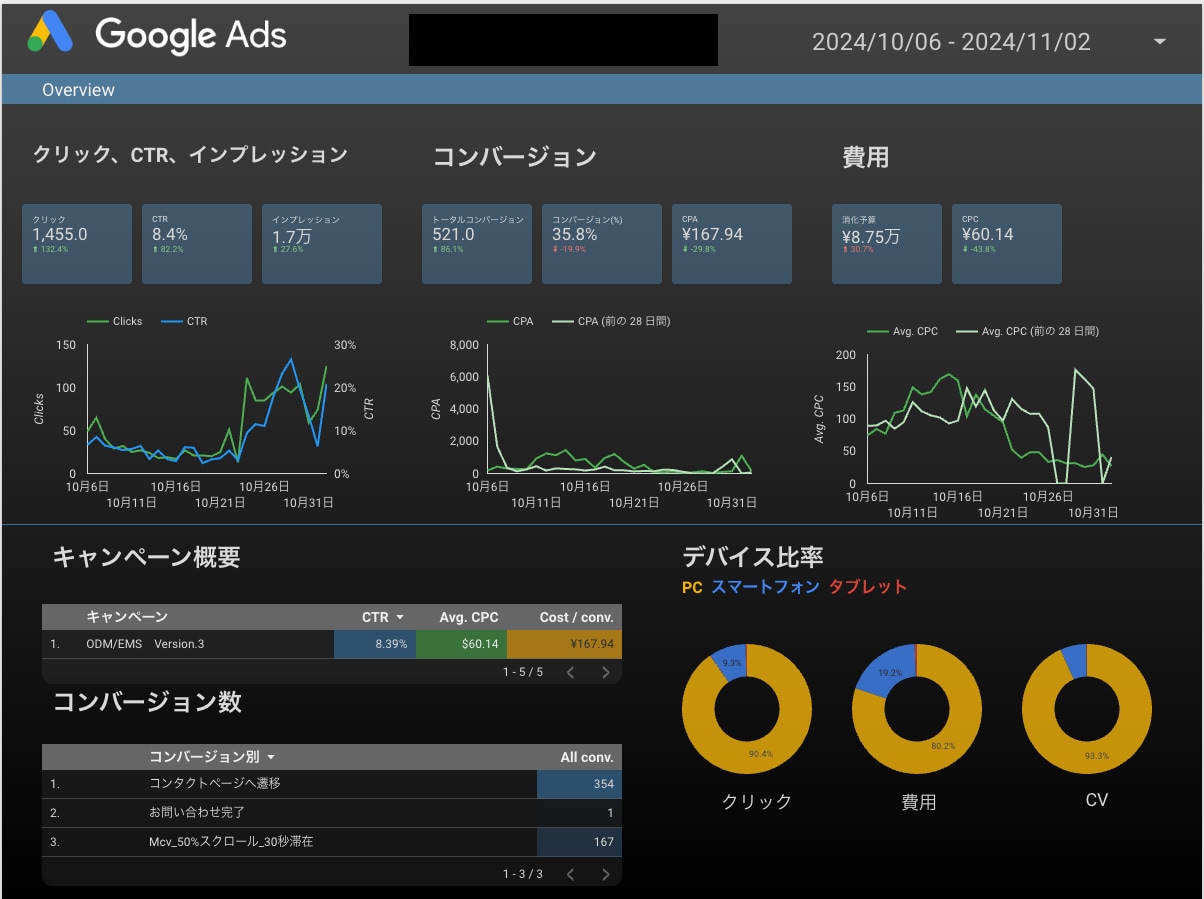Click the お問い合わせ完了 row
This screenshot has height=899, width=1204.
point(332,813)
